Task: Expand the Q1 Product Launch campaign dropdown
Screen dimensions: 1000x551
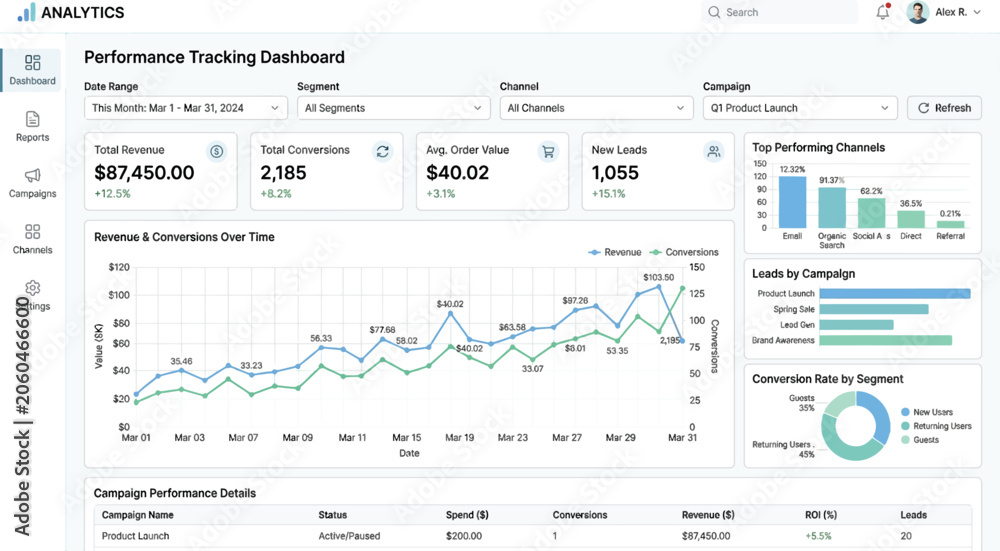Action: pos(800,108)
